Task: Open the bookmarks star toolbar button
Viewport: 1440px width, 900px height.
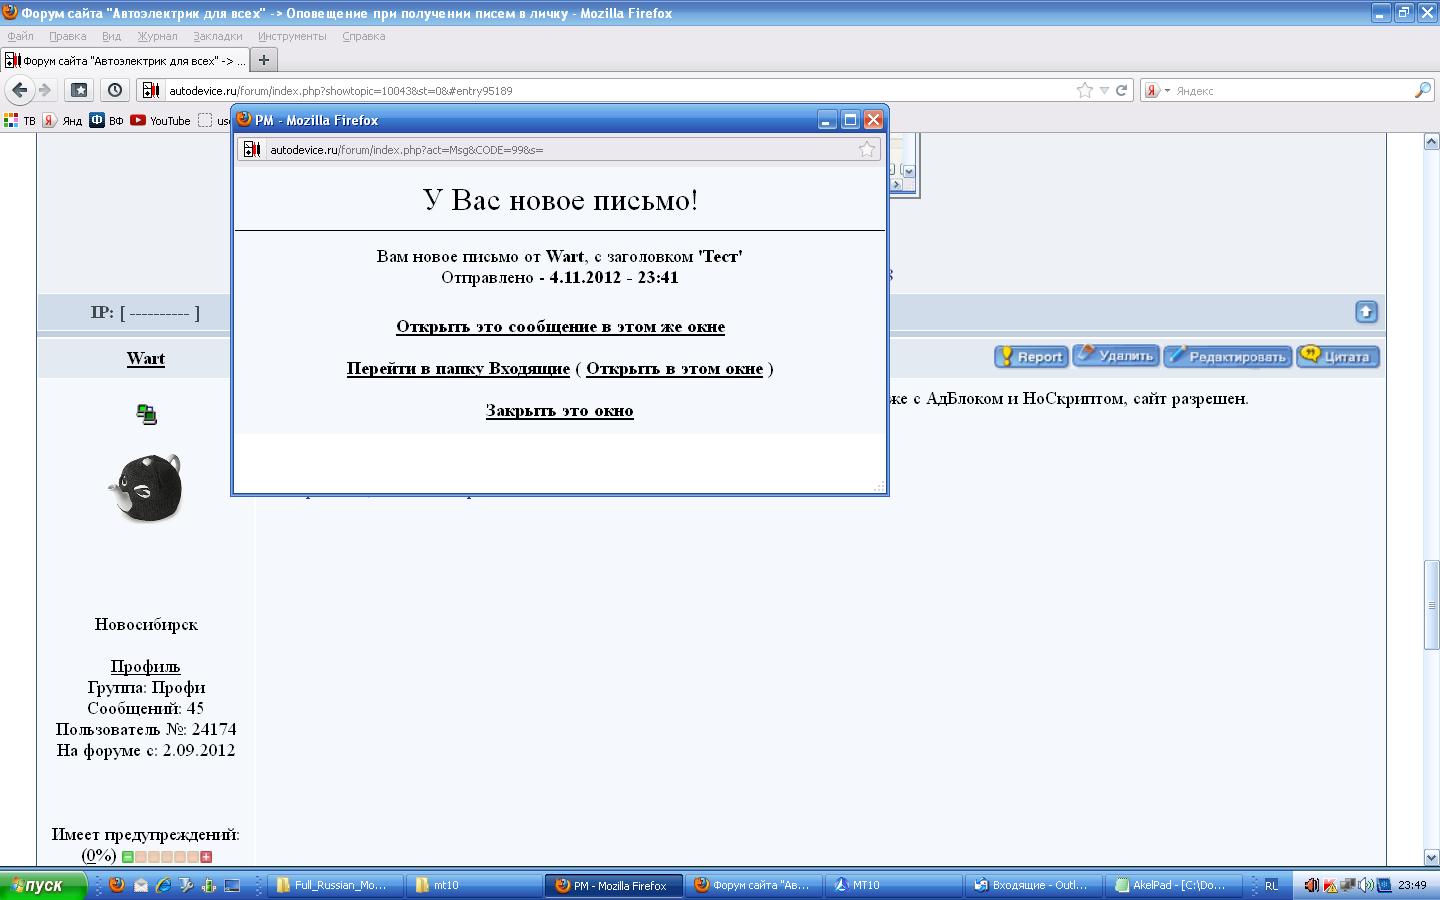Action: pos(79,90)
